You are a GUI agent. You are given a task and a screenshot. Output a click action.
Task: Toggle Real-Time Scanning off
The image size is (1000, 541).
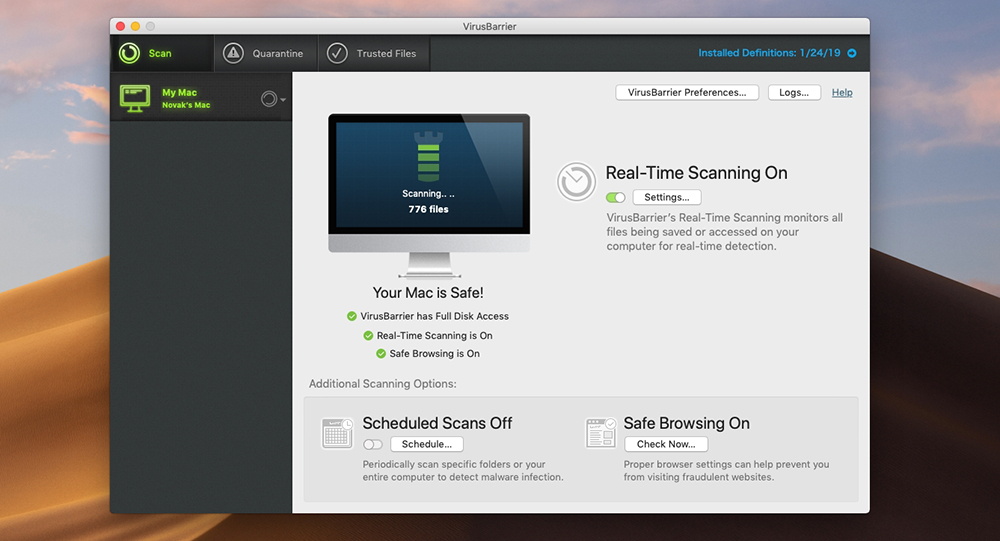coord(615,197)
